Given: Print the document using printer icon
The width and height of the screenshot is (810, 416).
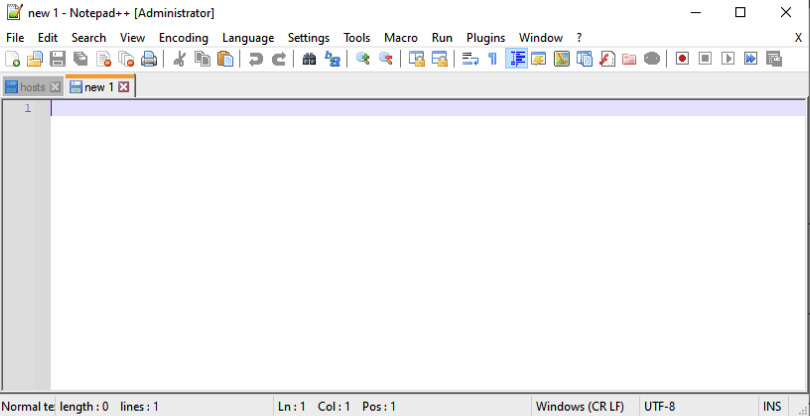Looking at the screenshot, I should 149,59.
